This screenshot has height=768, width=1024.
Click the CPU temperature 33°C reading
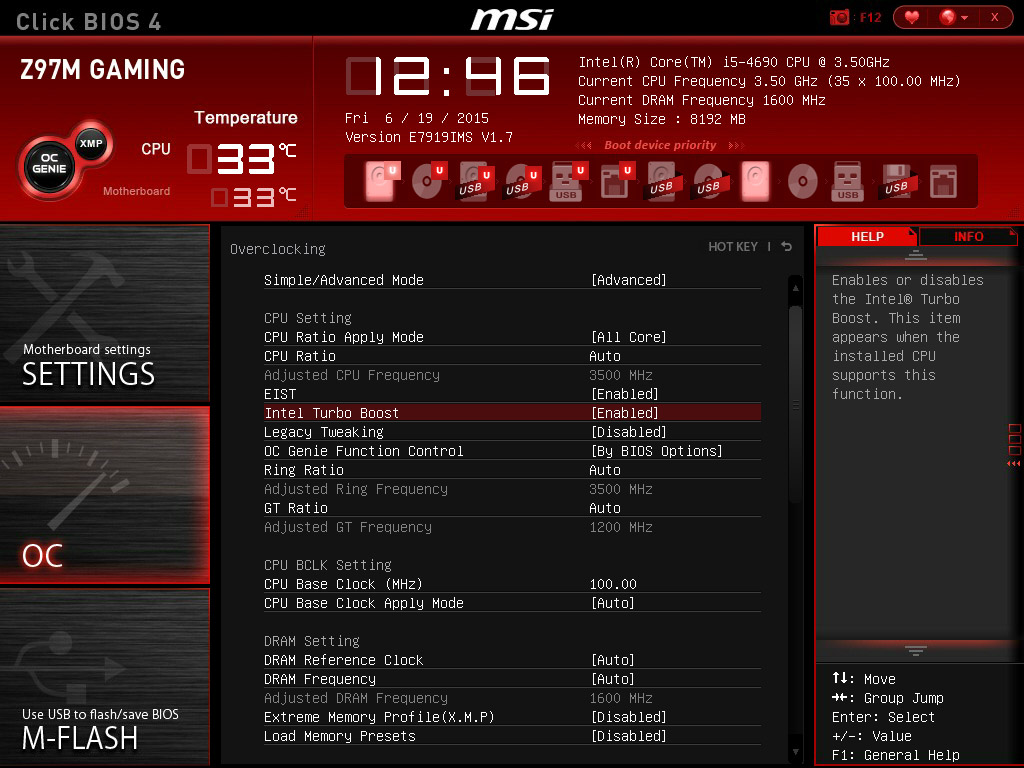click(x=242, y=159)
